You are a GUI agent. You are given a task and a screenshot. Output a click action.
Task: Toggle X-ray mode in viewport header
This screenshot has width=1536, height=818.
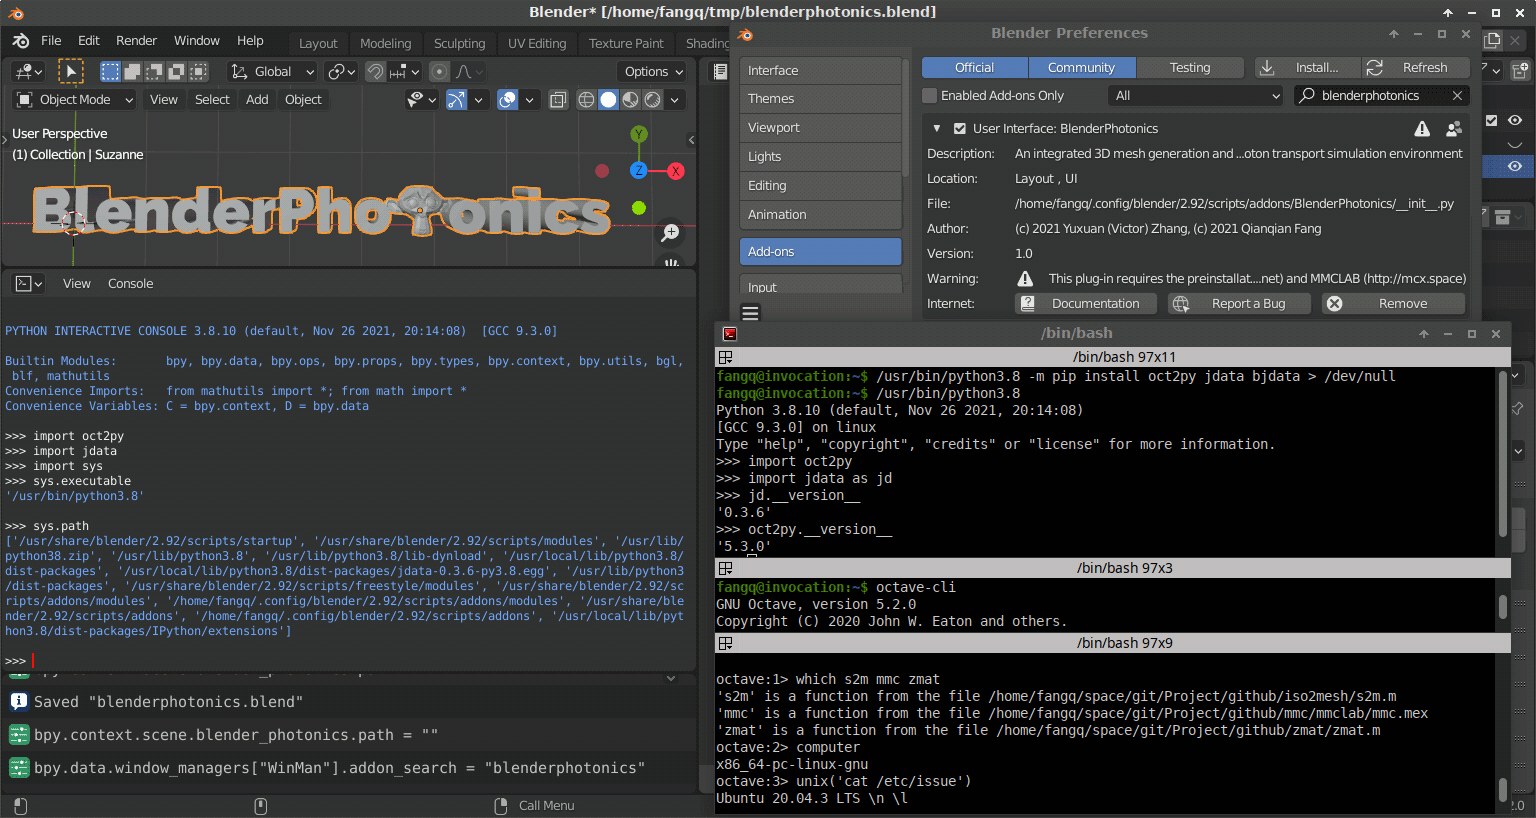[558, 100]
